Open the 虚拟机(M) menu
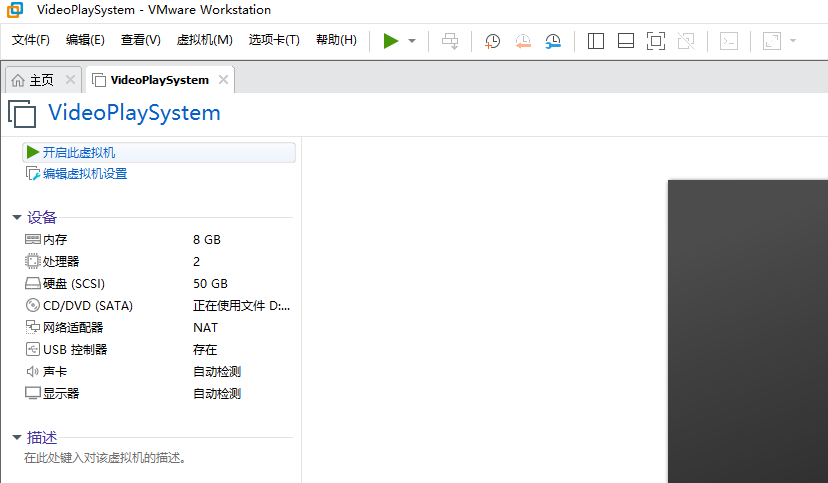 click(204, 40)
